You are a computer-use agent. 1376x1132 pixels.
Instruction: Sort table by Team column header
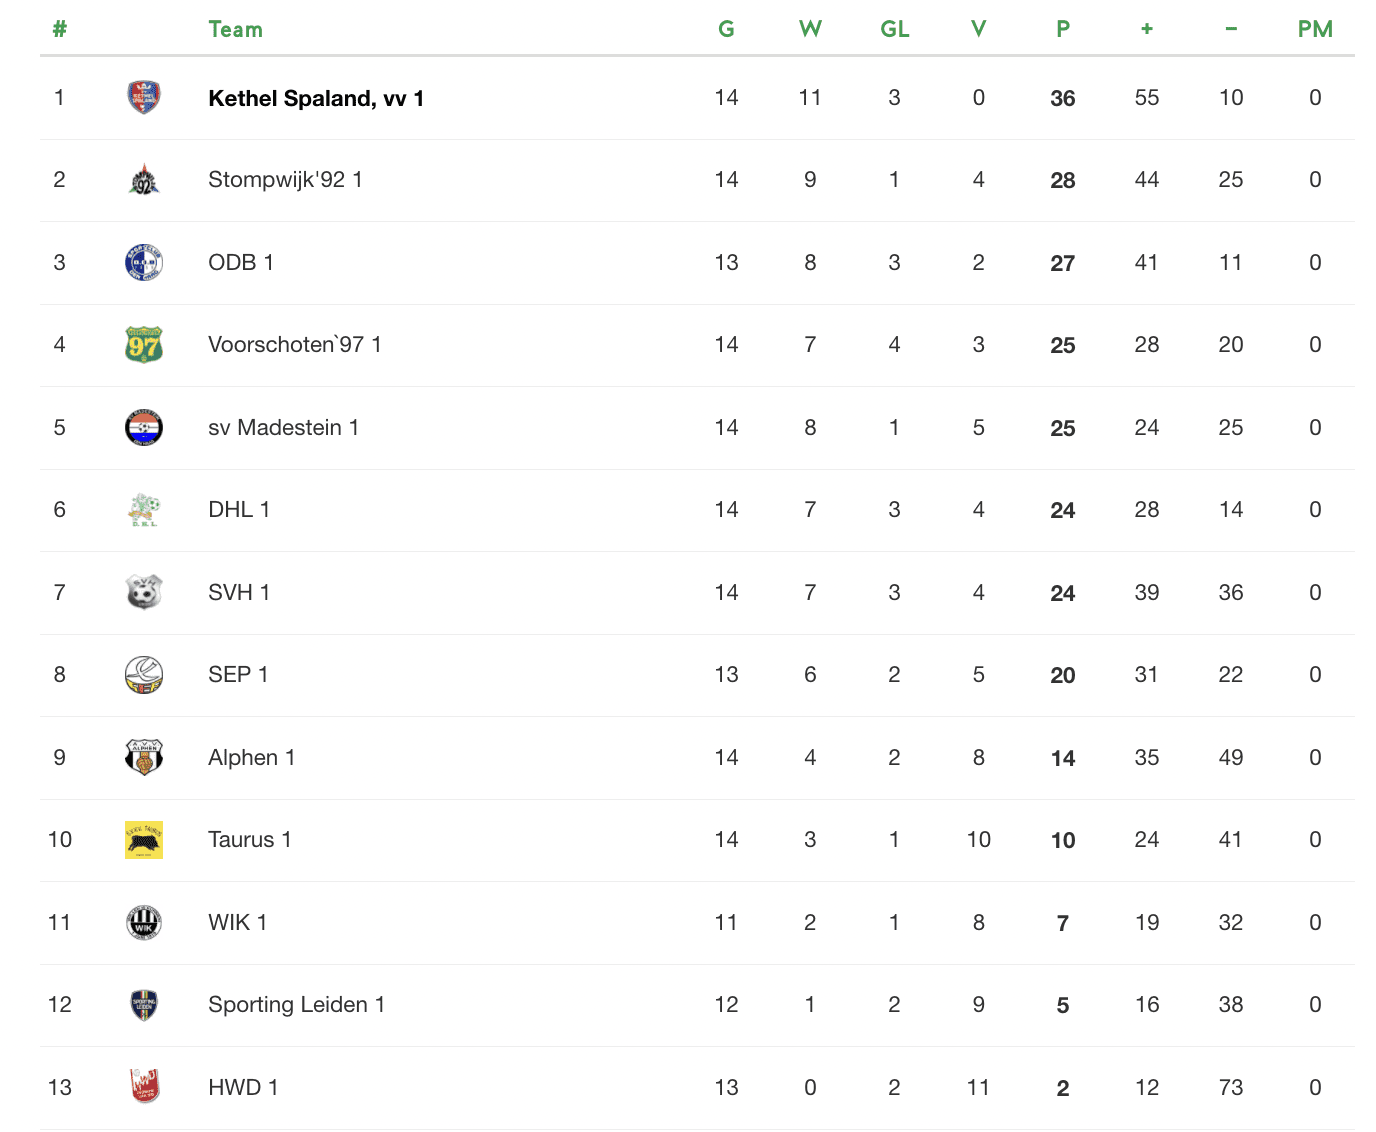[235, 29]
